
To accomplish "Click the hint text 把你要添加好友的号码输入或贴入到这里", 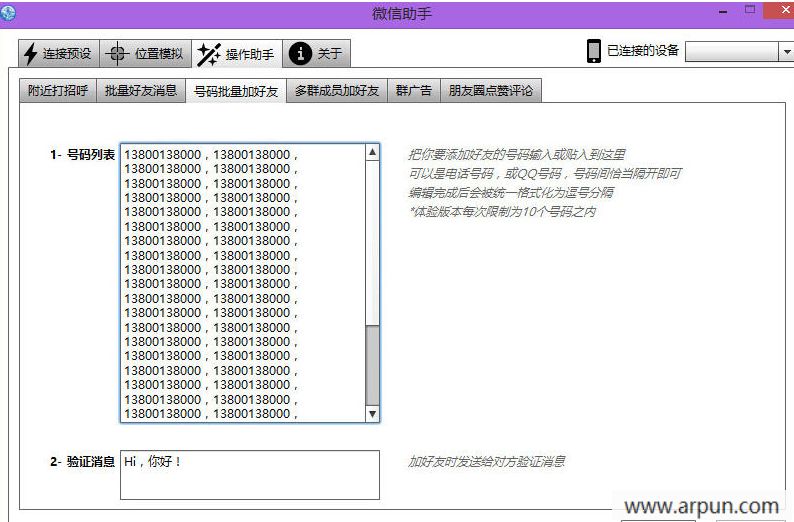I will pyautogui.click(x=517, y=154).
